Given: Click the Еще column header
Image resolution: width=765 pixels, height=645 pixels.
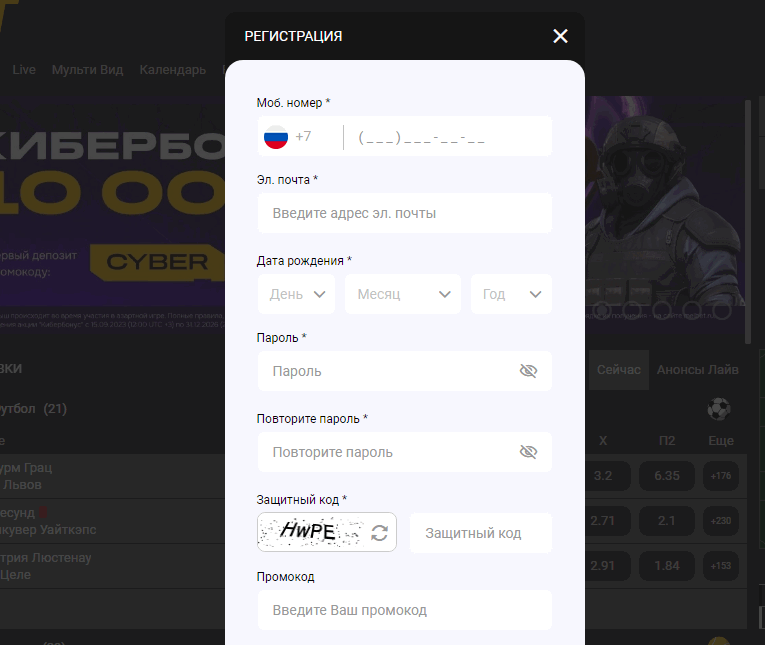Looking at the screenshot, I should point(721,441).
